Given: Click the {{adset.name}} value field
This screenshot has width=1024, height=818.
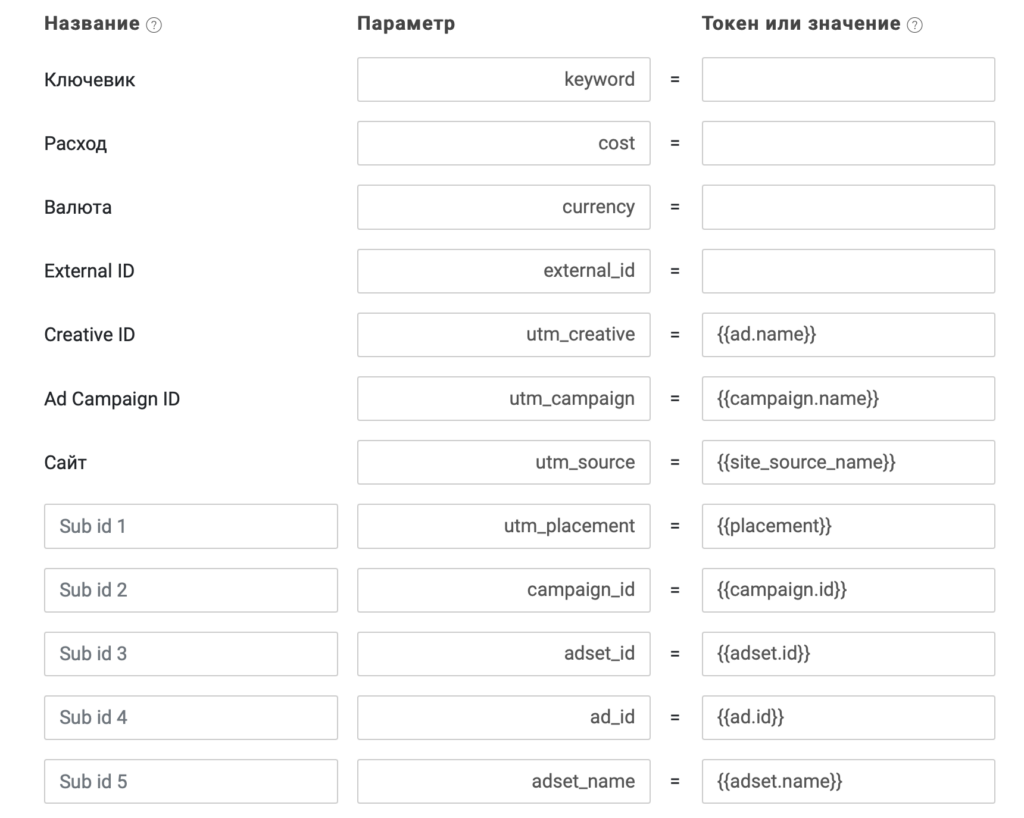Looking at the screenshot, I should 848,781.
